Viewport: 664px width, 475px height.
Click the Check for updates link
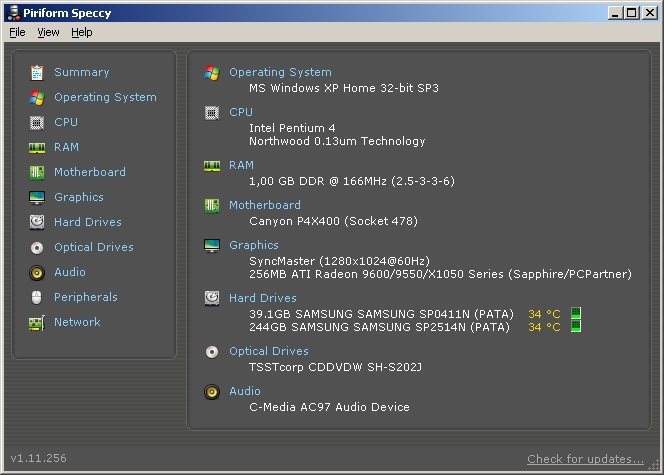[585, 459]
